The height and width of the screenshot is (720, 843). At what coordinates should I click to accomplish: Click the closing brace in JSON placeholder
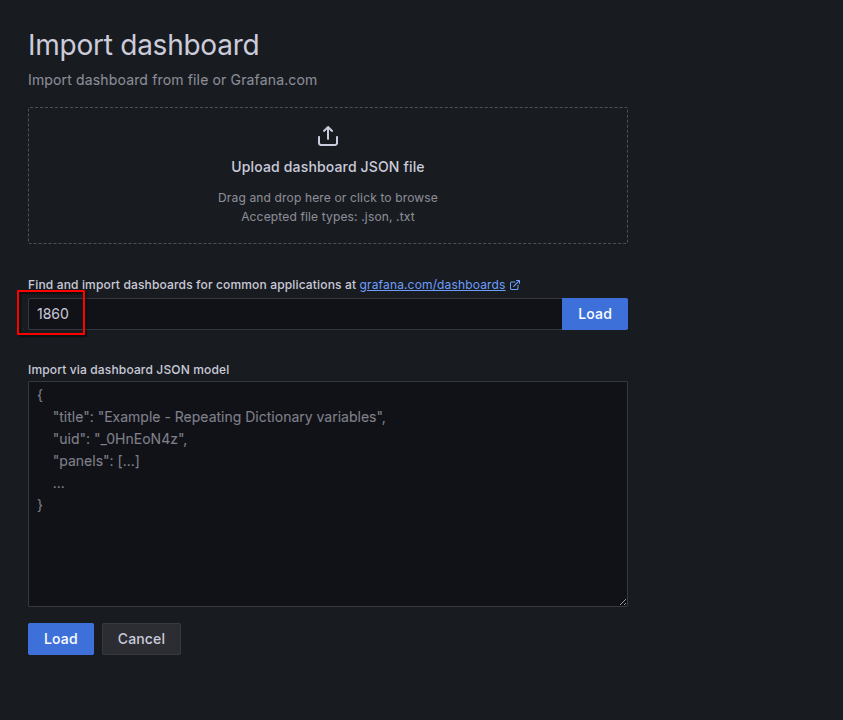point(40,505)
